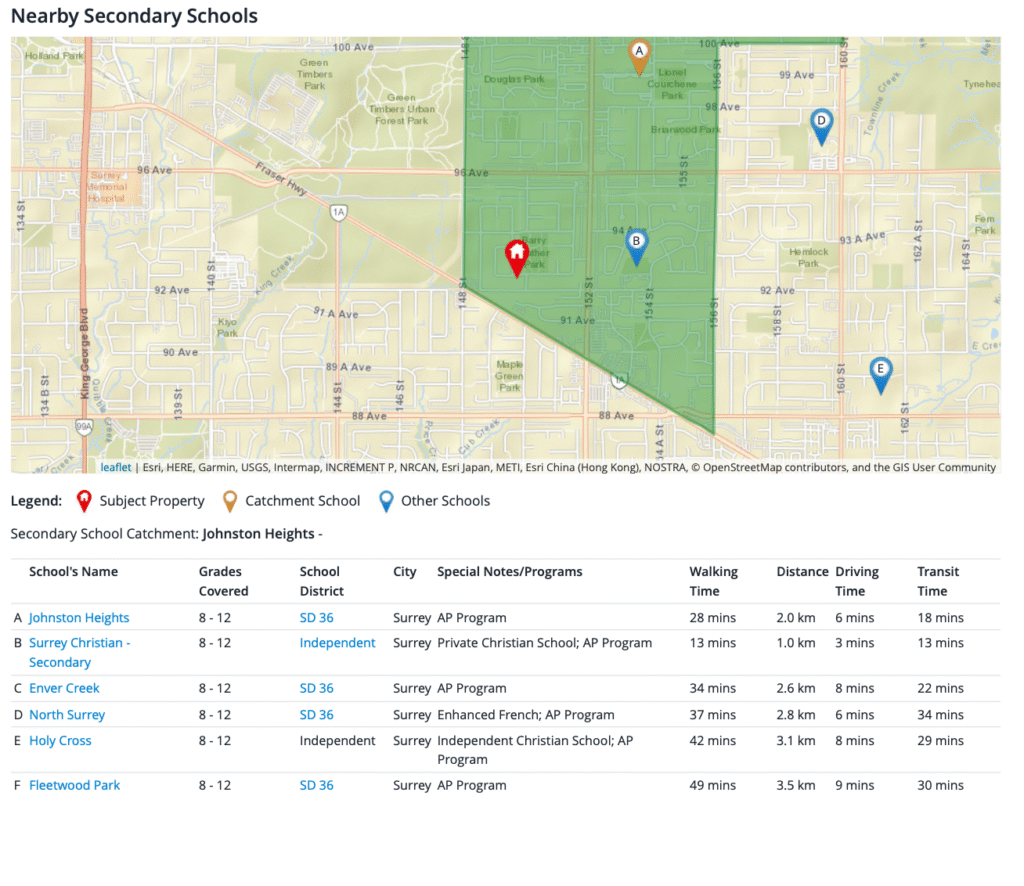Click blue school marker B on map

[636, 247]
